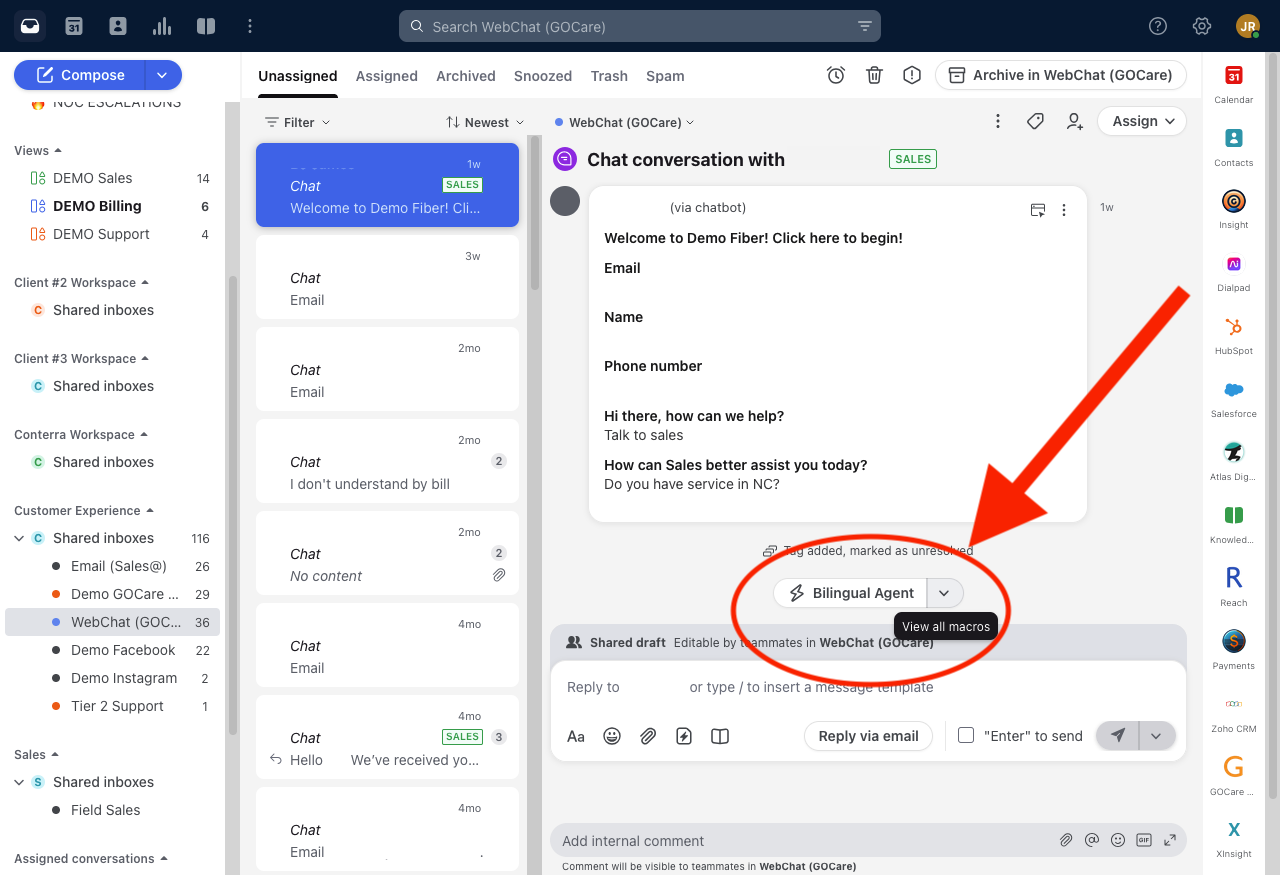
Task: Select Unassigned tab
Action: pos(298,76)
